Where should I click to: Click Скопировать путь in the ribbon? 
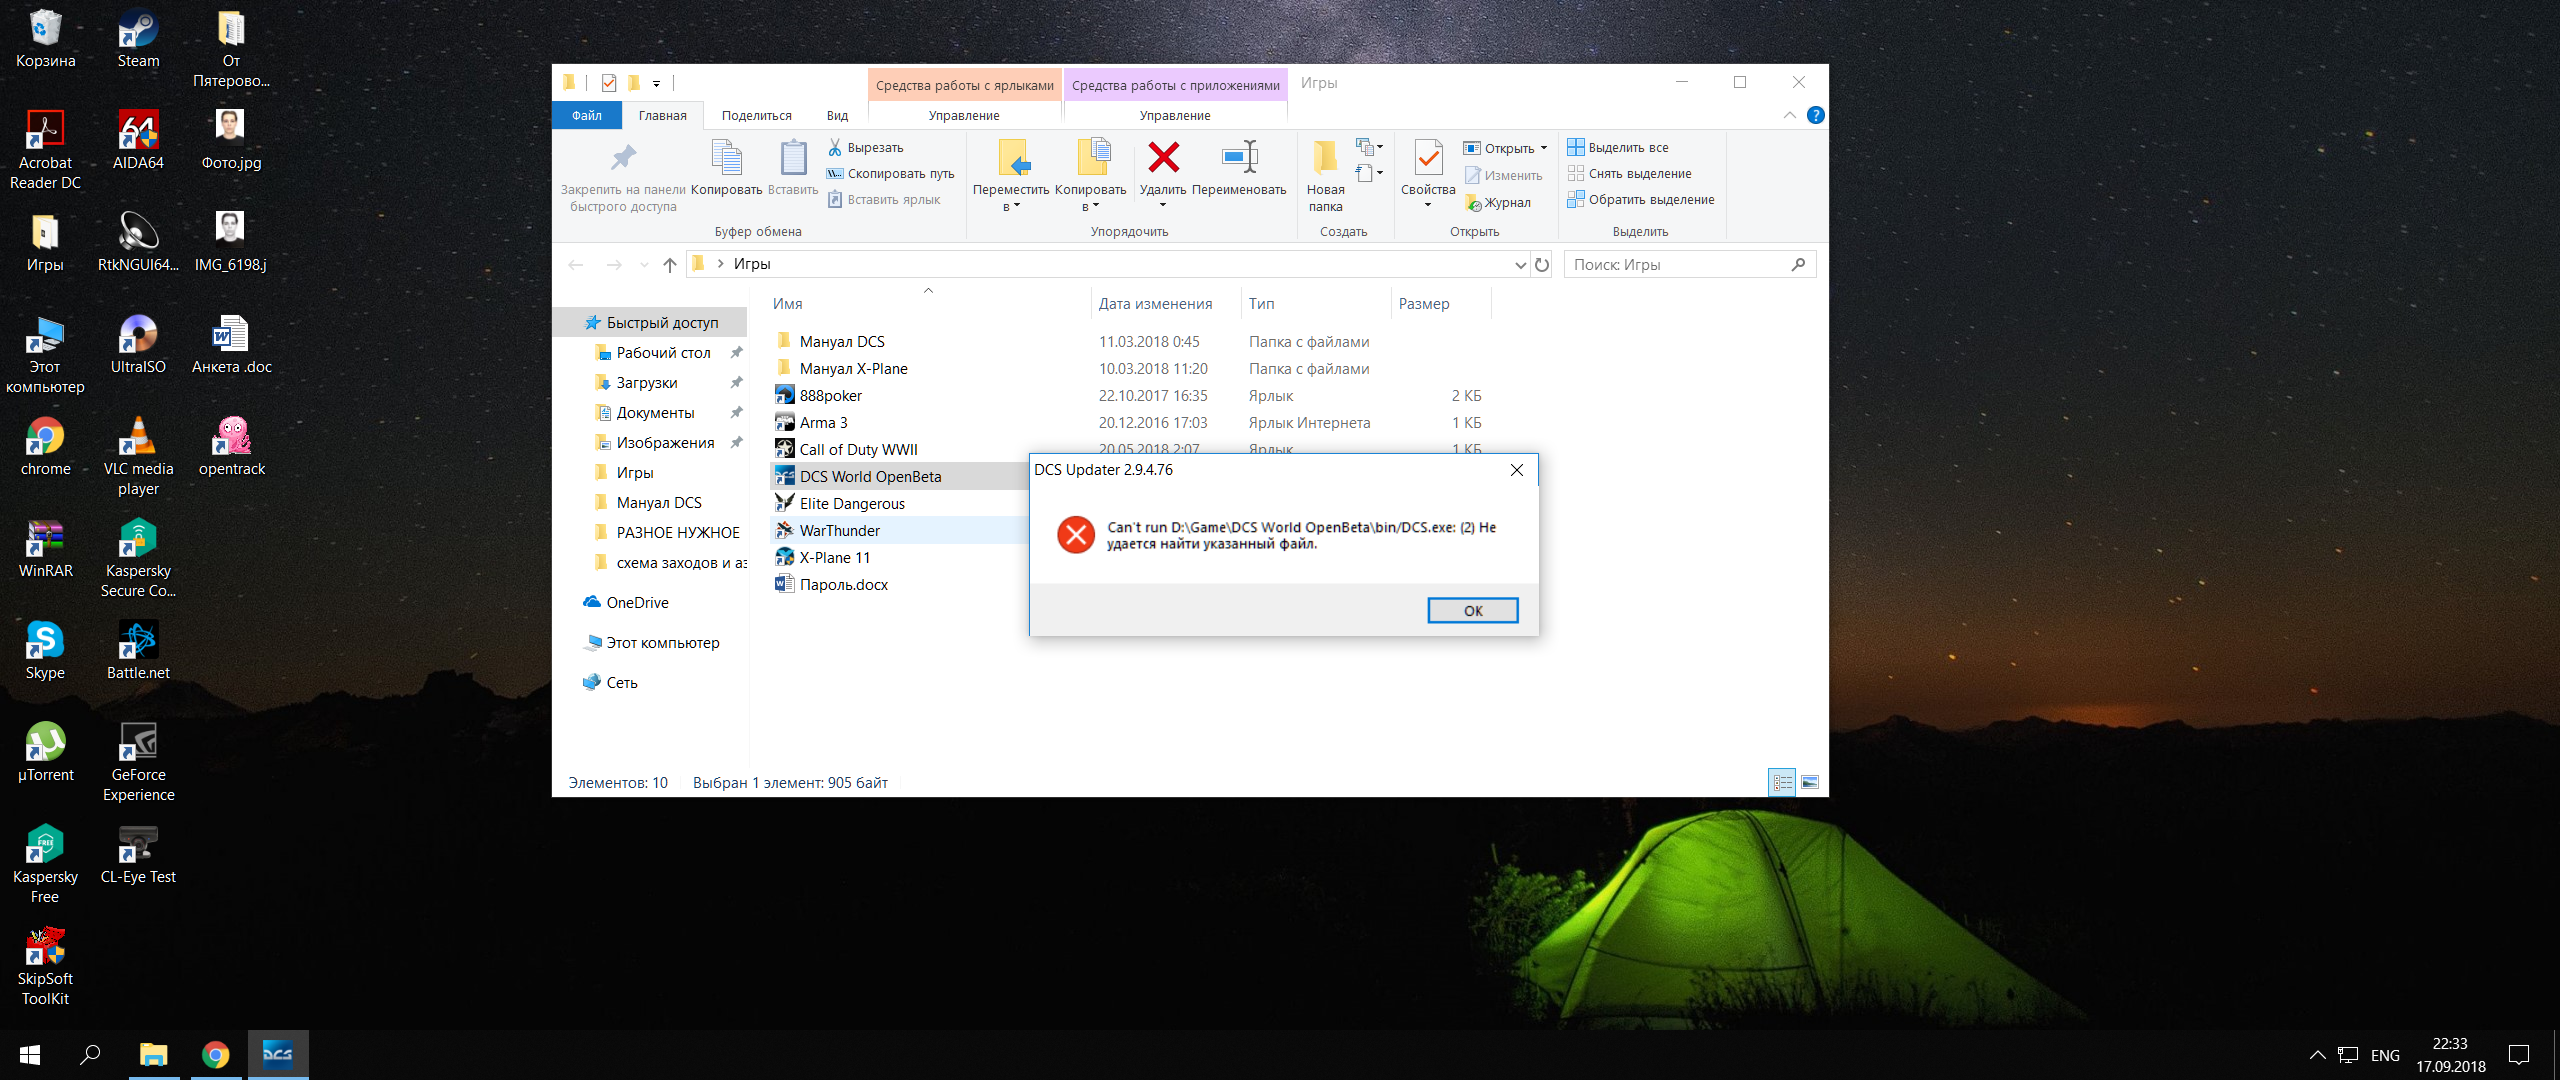click(x=890, y=173)
